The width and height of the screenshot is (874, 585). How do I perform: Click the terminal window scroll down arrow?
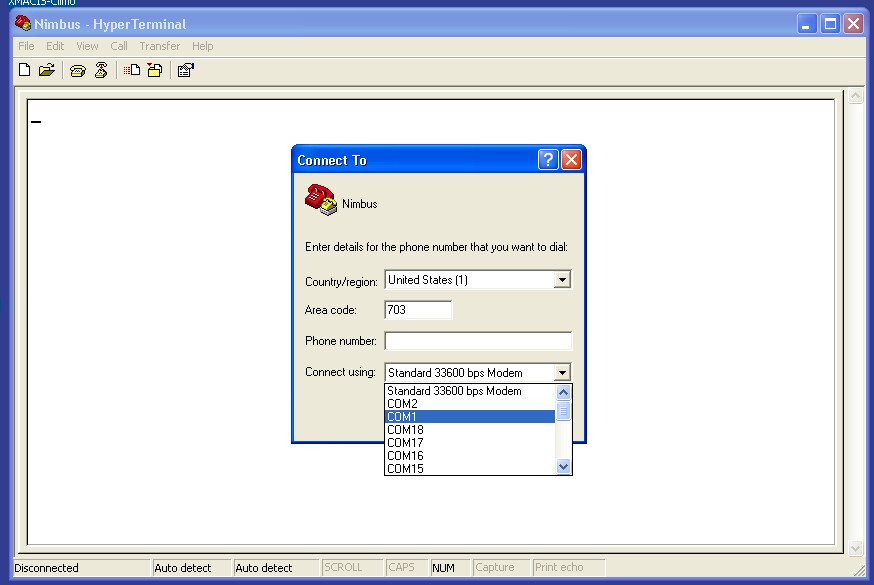[855, 548]
